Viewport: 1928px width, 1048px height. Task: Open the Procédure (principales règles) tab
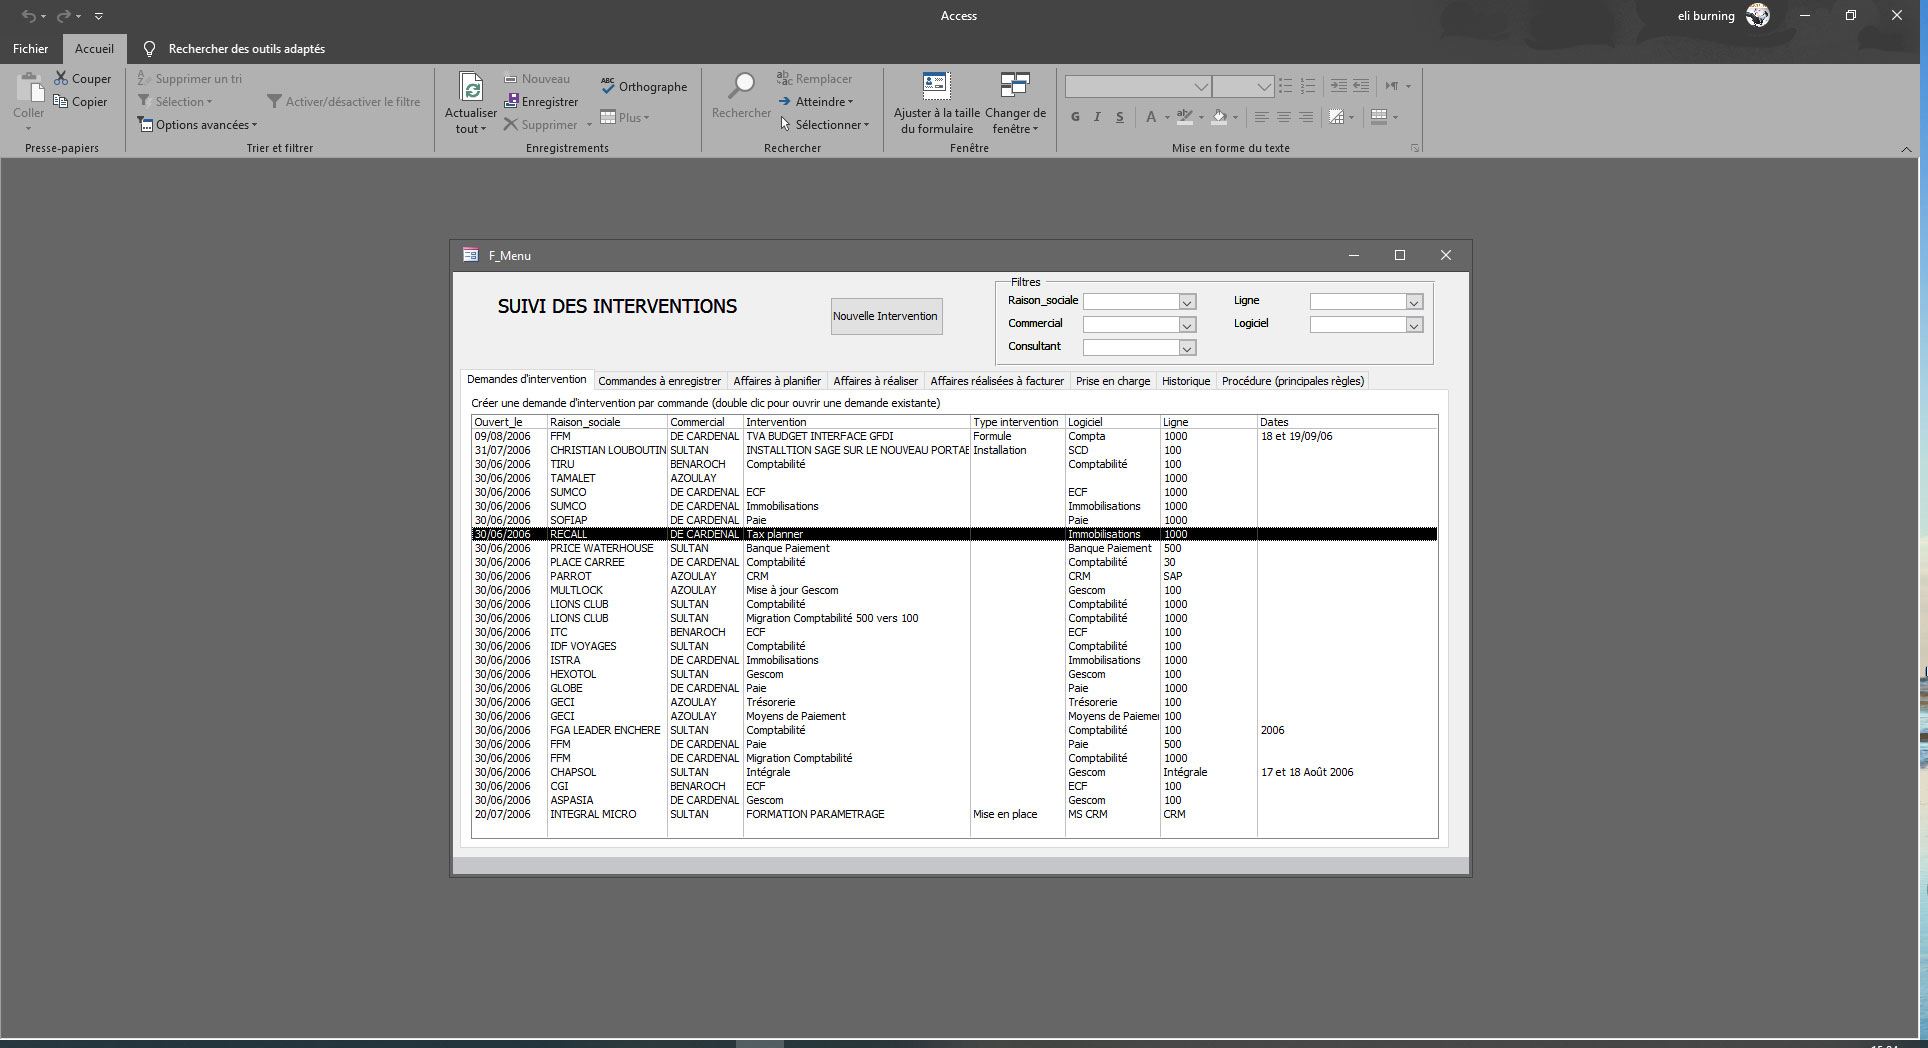pos(1293,381)
